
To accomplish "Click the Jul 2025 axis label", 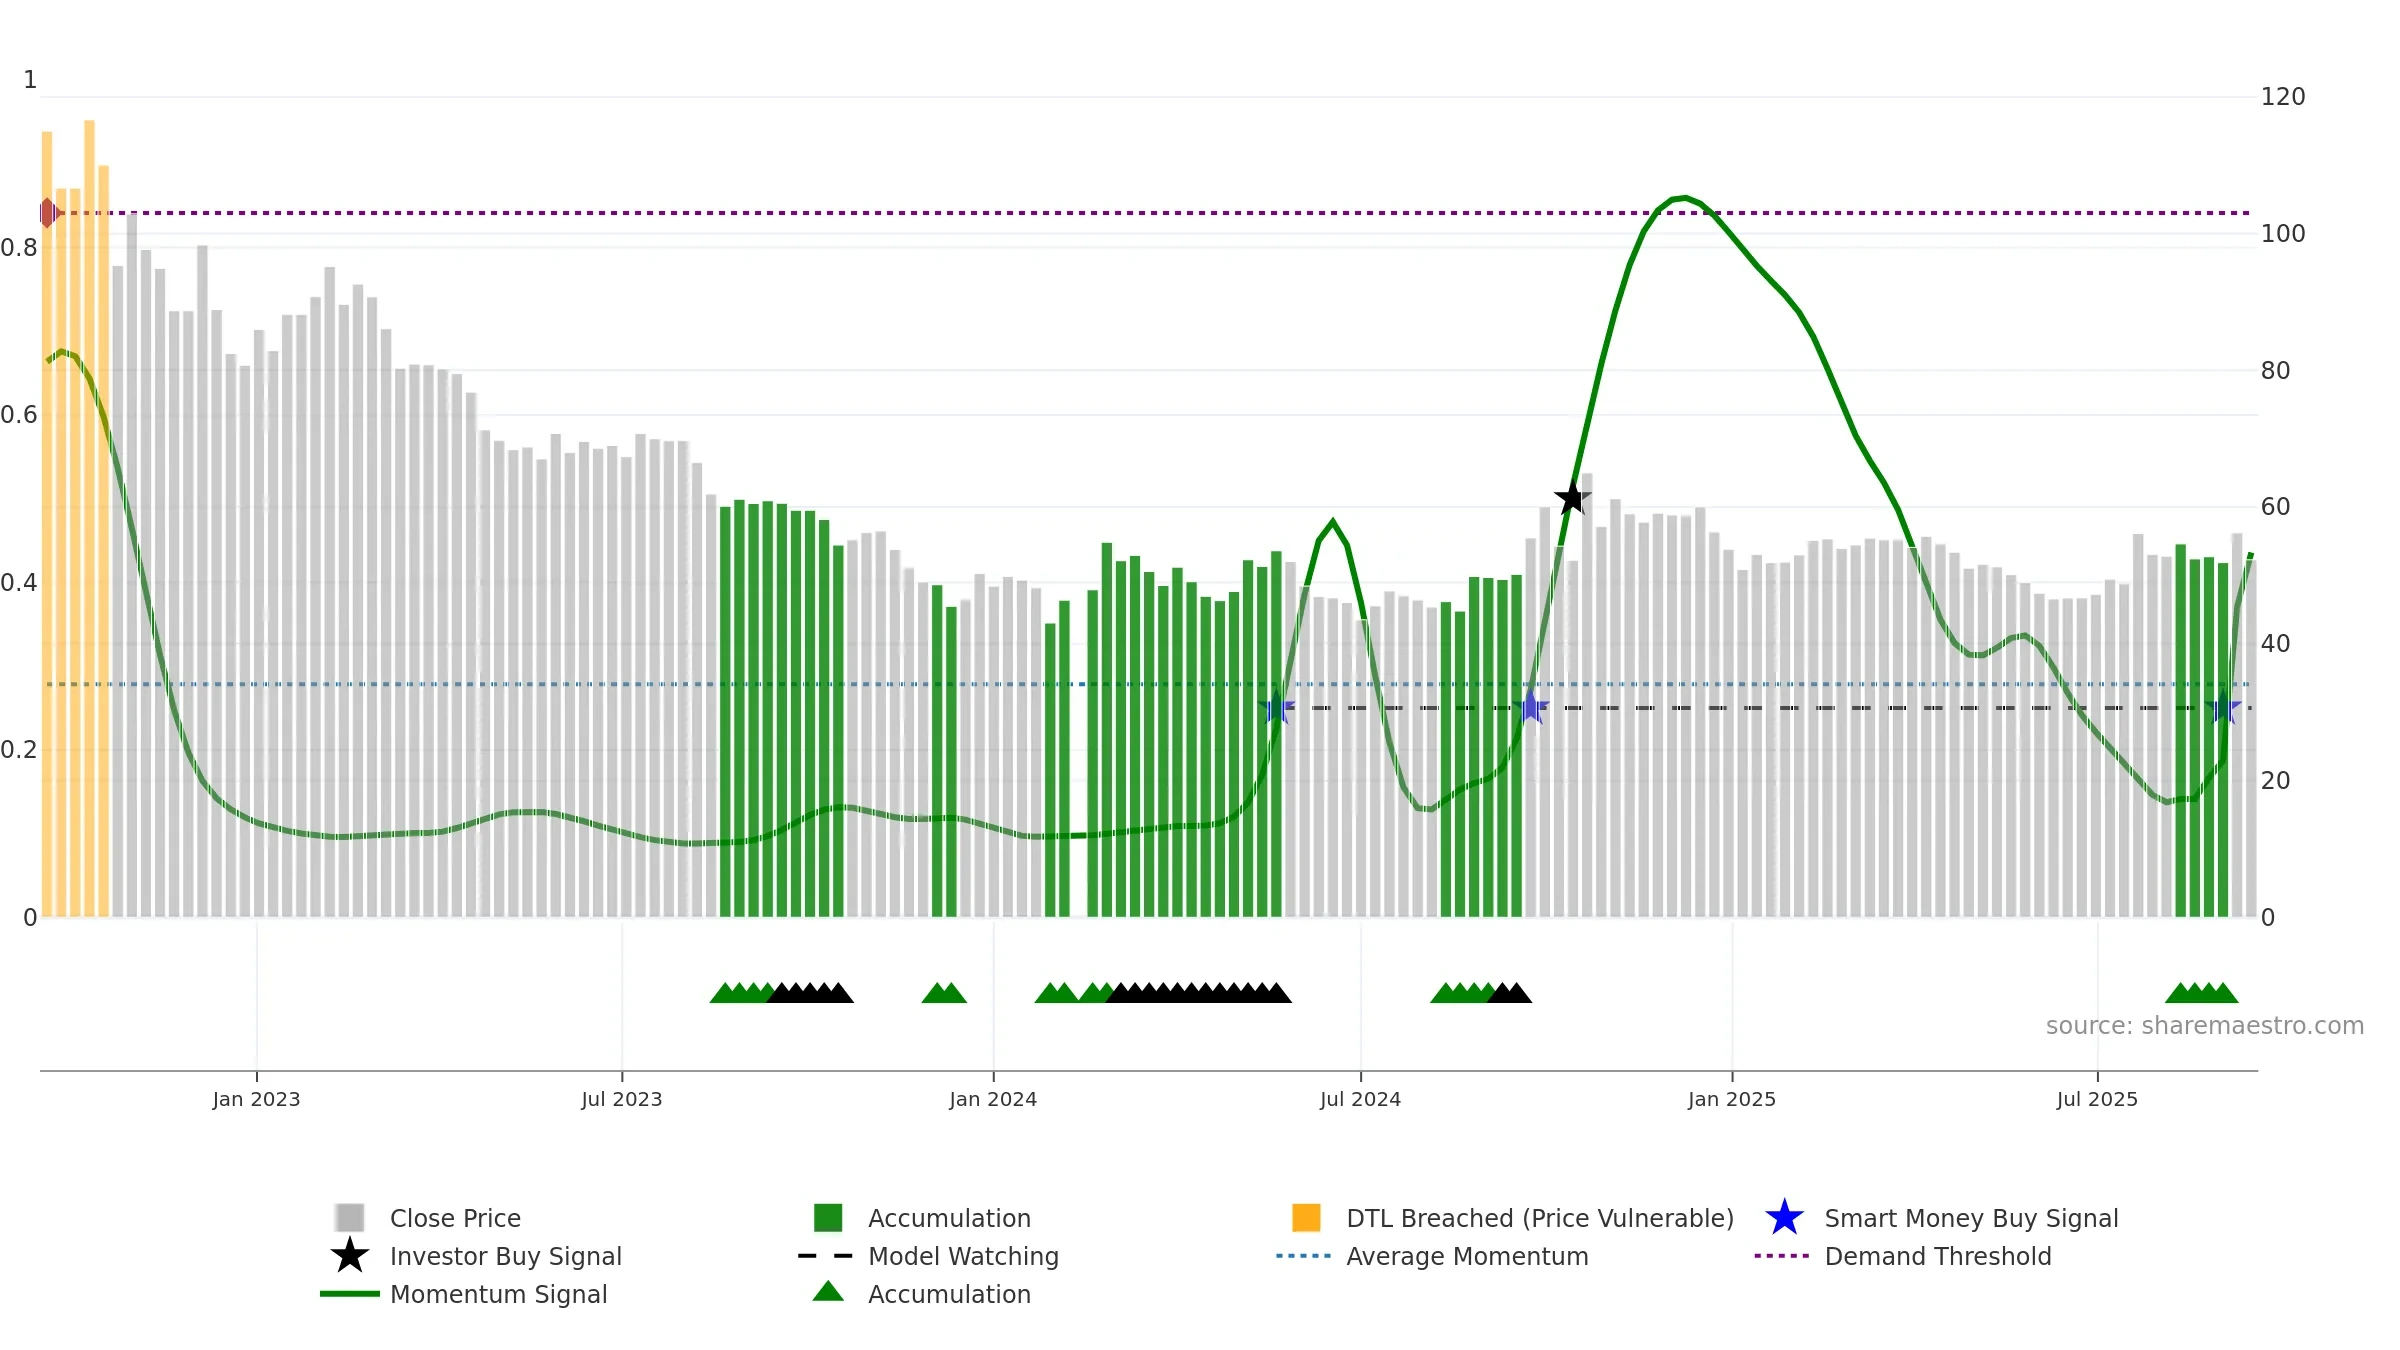I will (x=2097, y=1100).
